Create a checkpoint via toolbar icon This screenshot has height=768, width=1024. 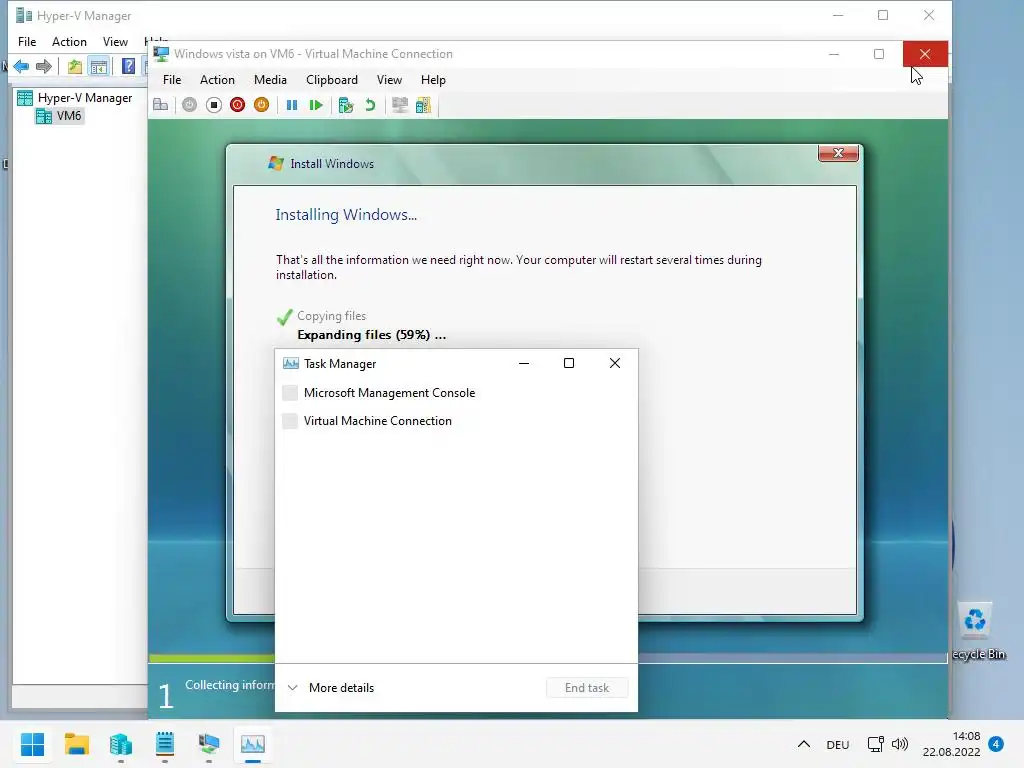[x=346, y=105]
